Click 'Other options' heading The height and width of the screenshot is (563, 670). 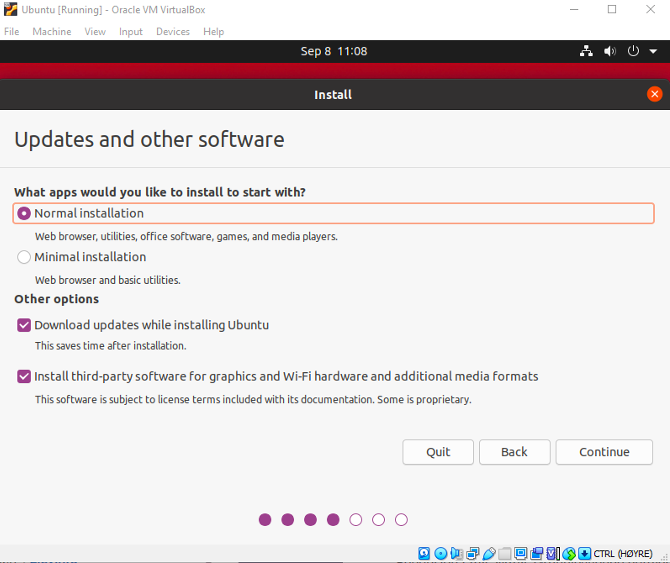click(56, 299)
